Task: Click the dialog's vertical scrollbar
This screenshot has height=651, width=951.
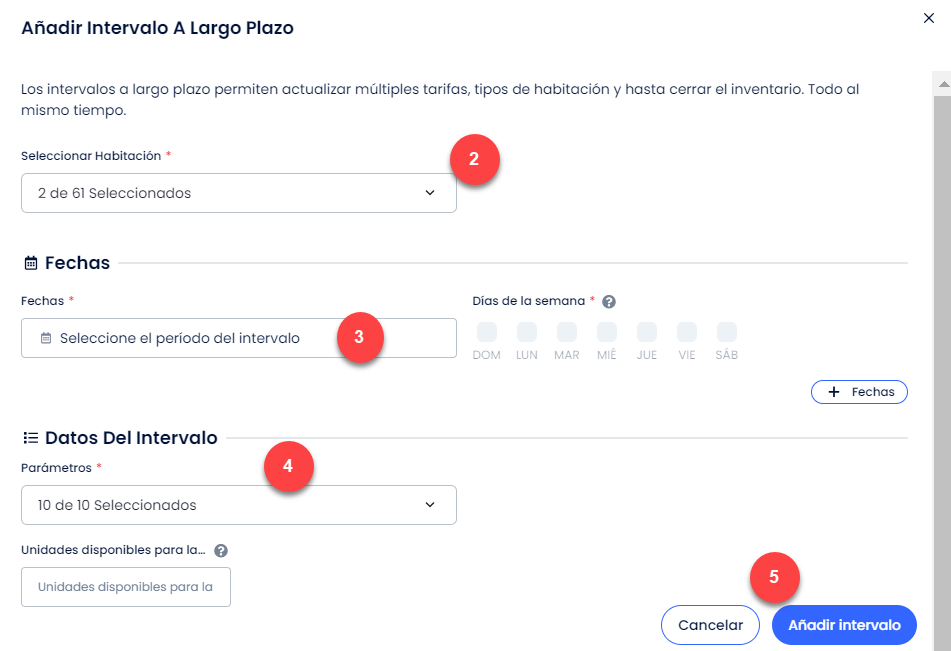Action: point(942,360)
